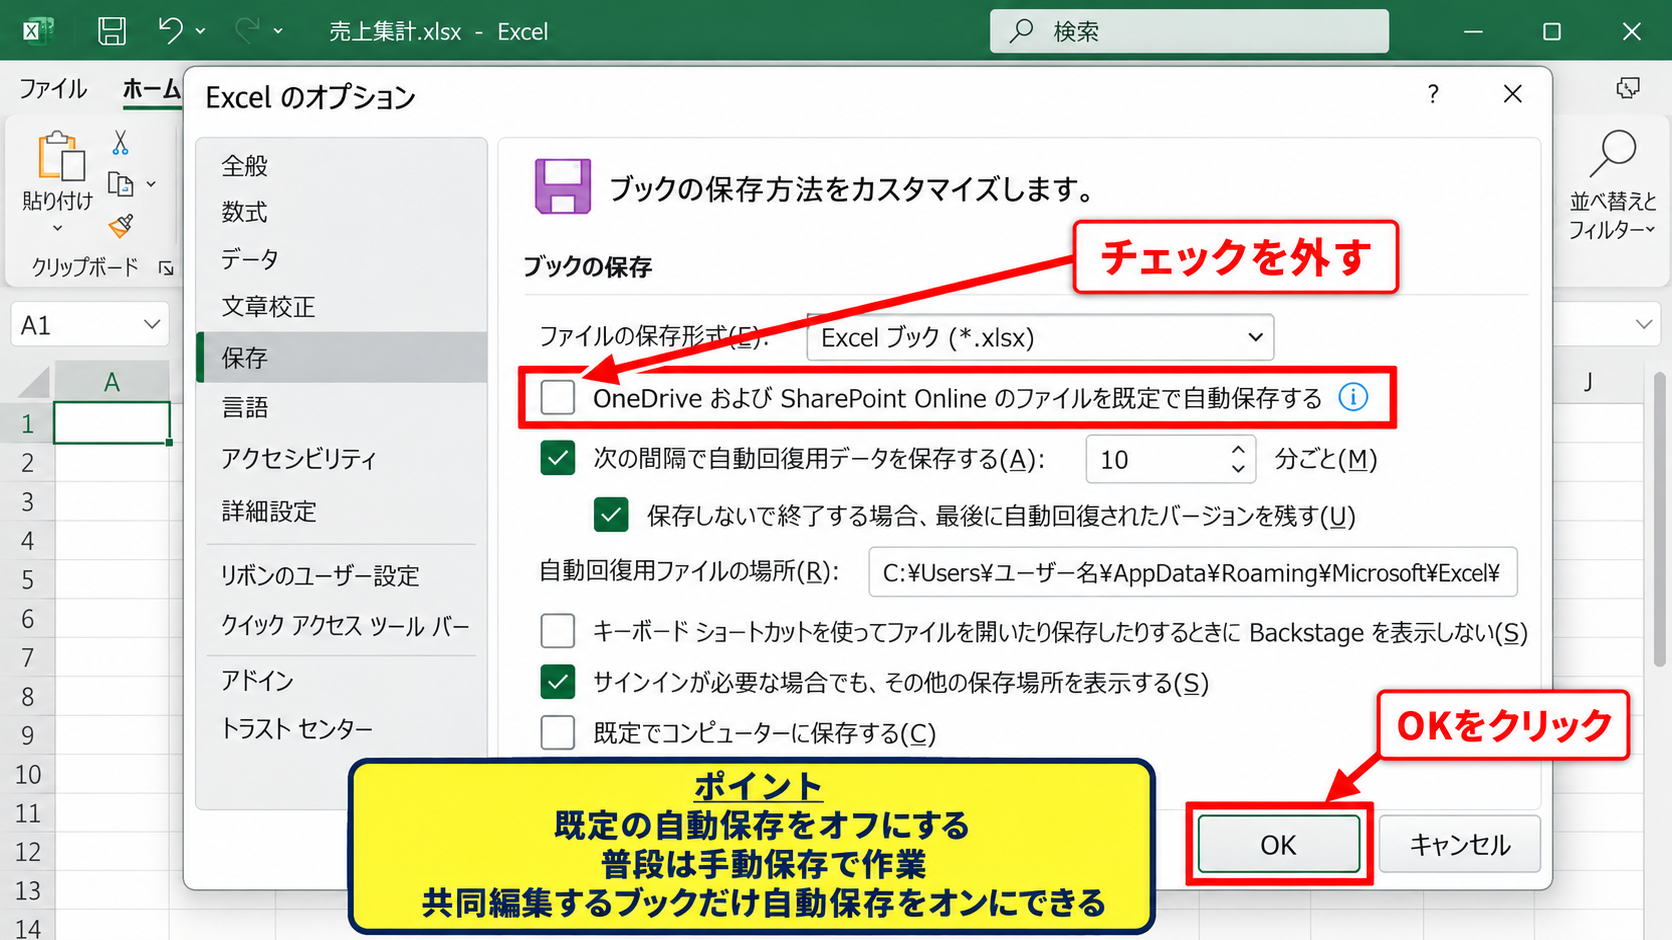Toggle OneDrive and SharePoint AutoSave default checkbox

558,397
